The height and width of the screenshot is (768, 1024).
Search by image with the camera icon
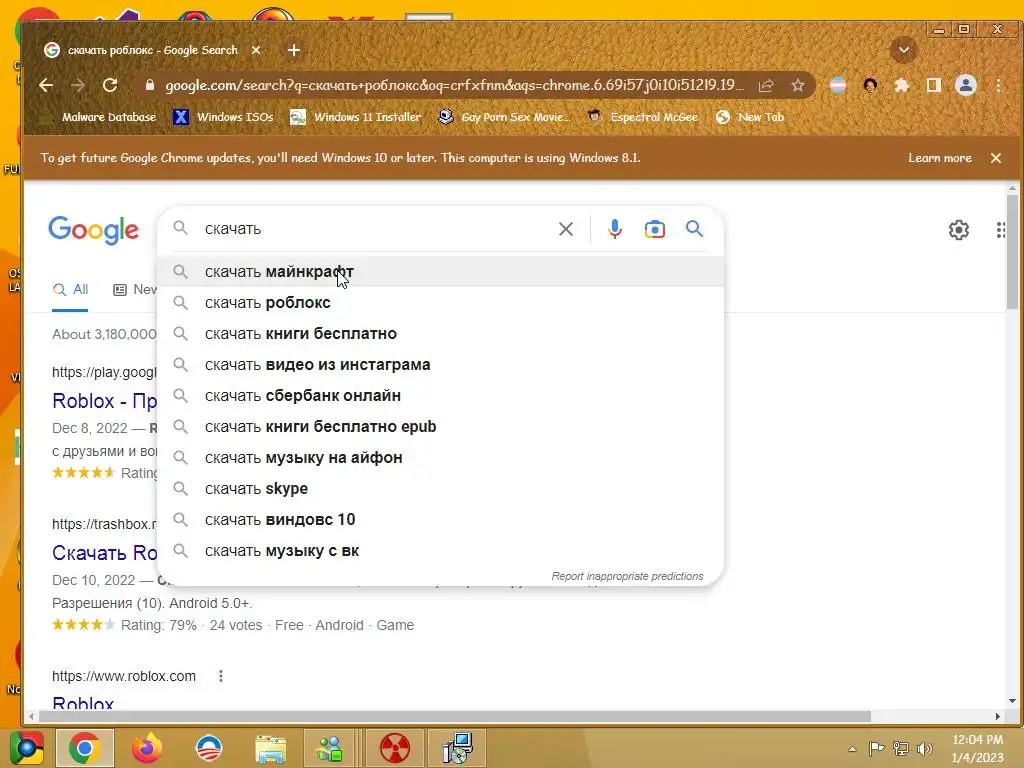[x=654, y=229]
